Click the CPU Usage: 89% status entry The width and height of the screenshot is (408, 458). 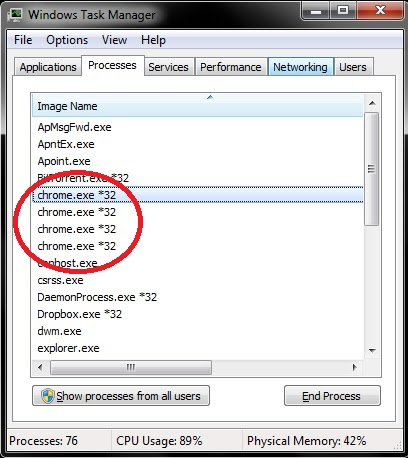159,441
